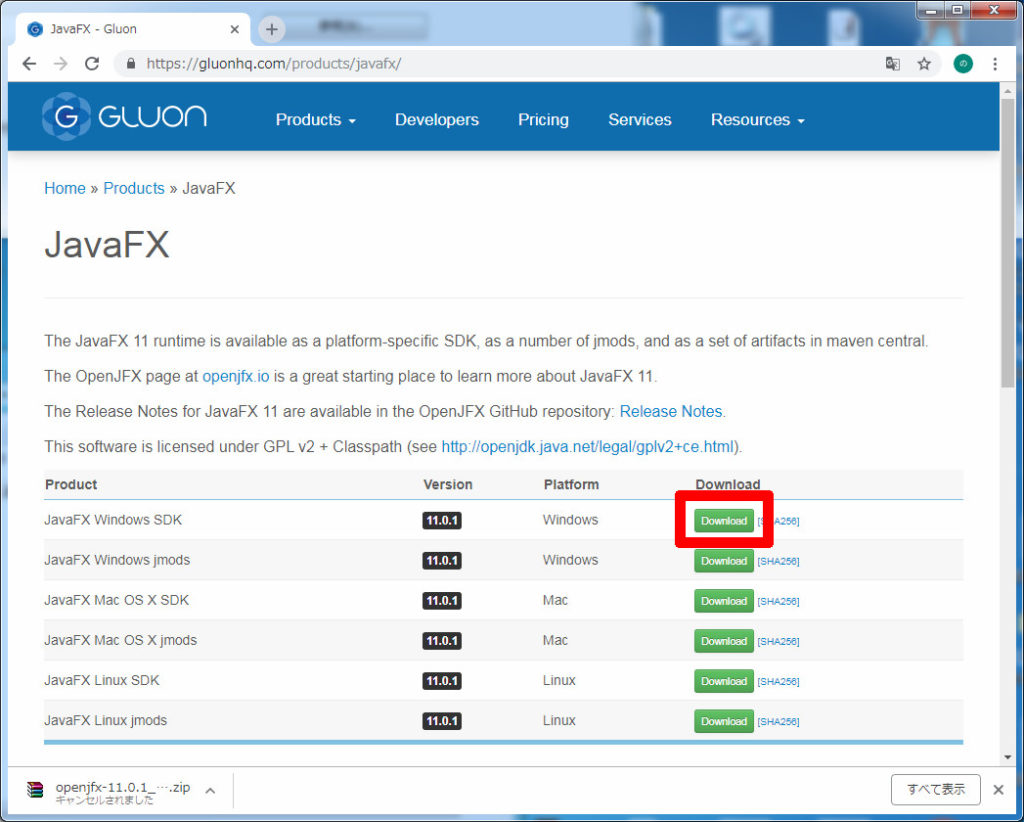
Task: View site security via the padlock icon
Action: click(130, 62)
